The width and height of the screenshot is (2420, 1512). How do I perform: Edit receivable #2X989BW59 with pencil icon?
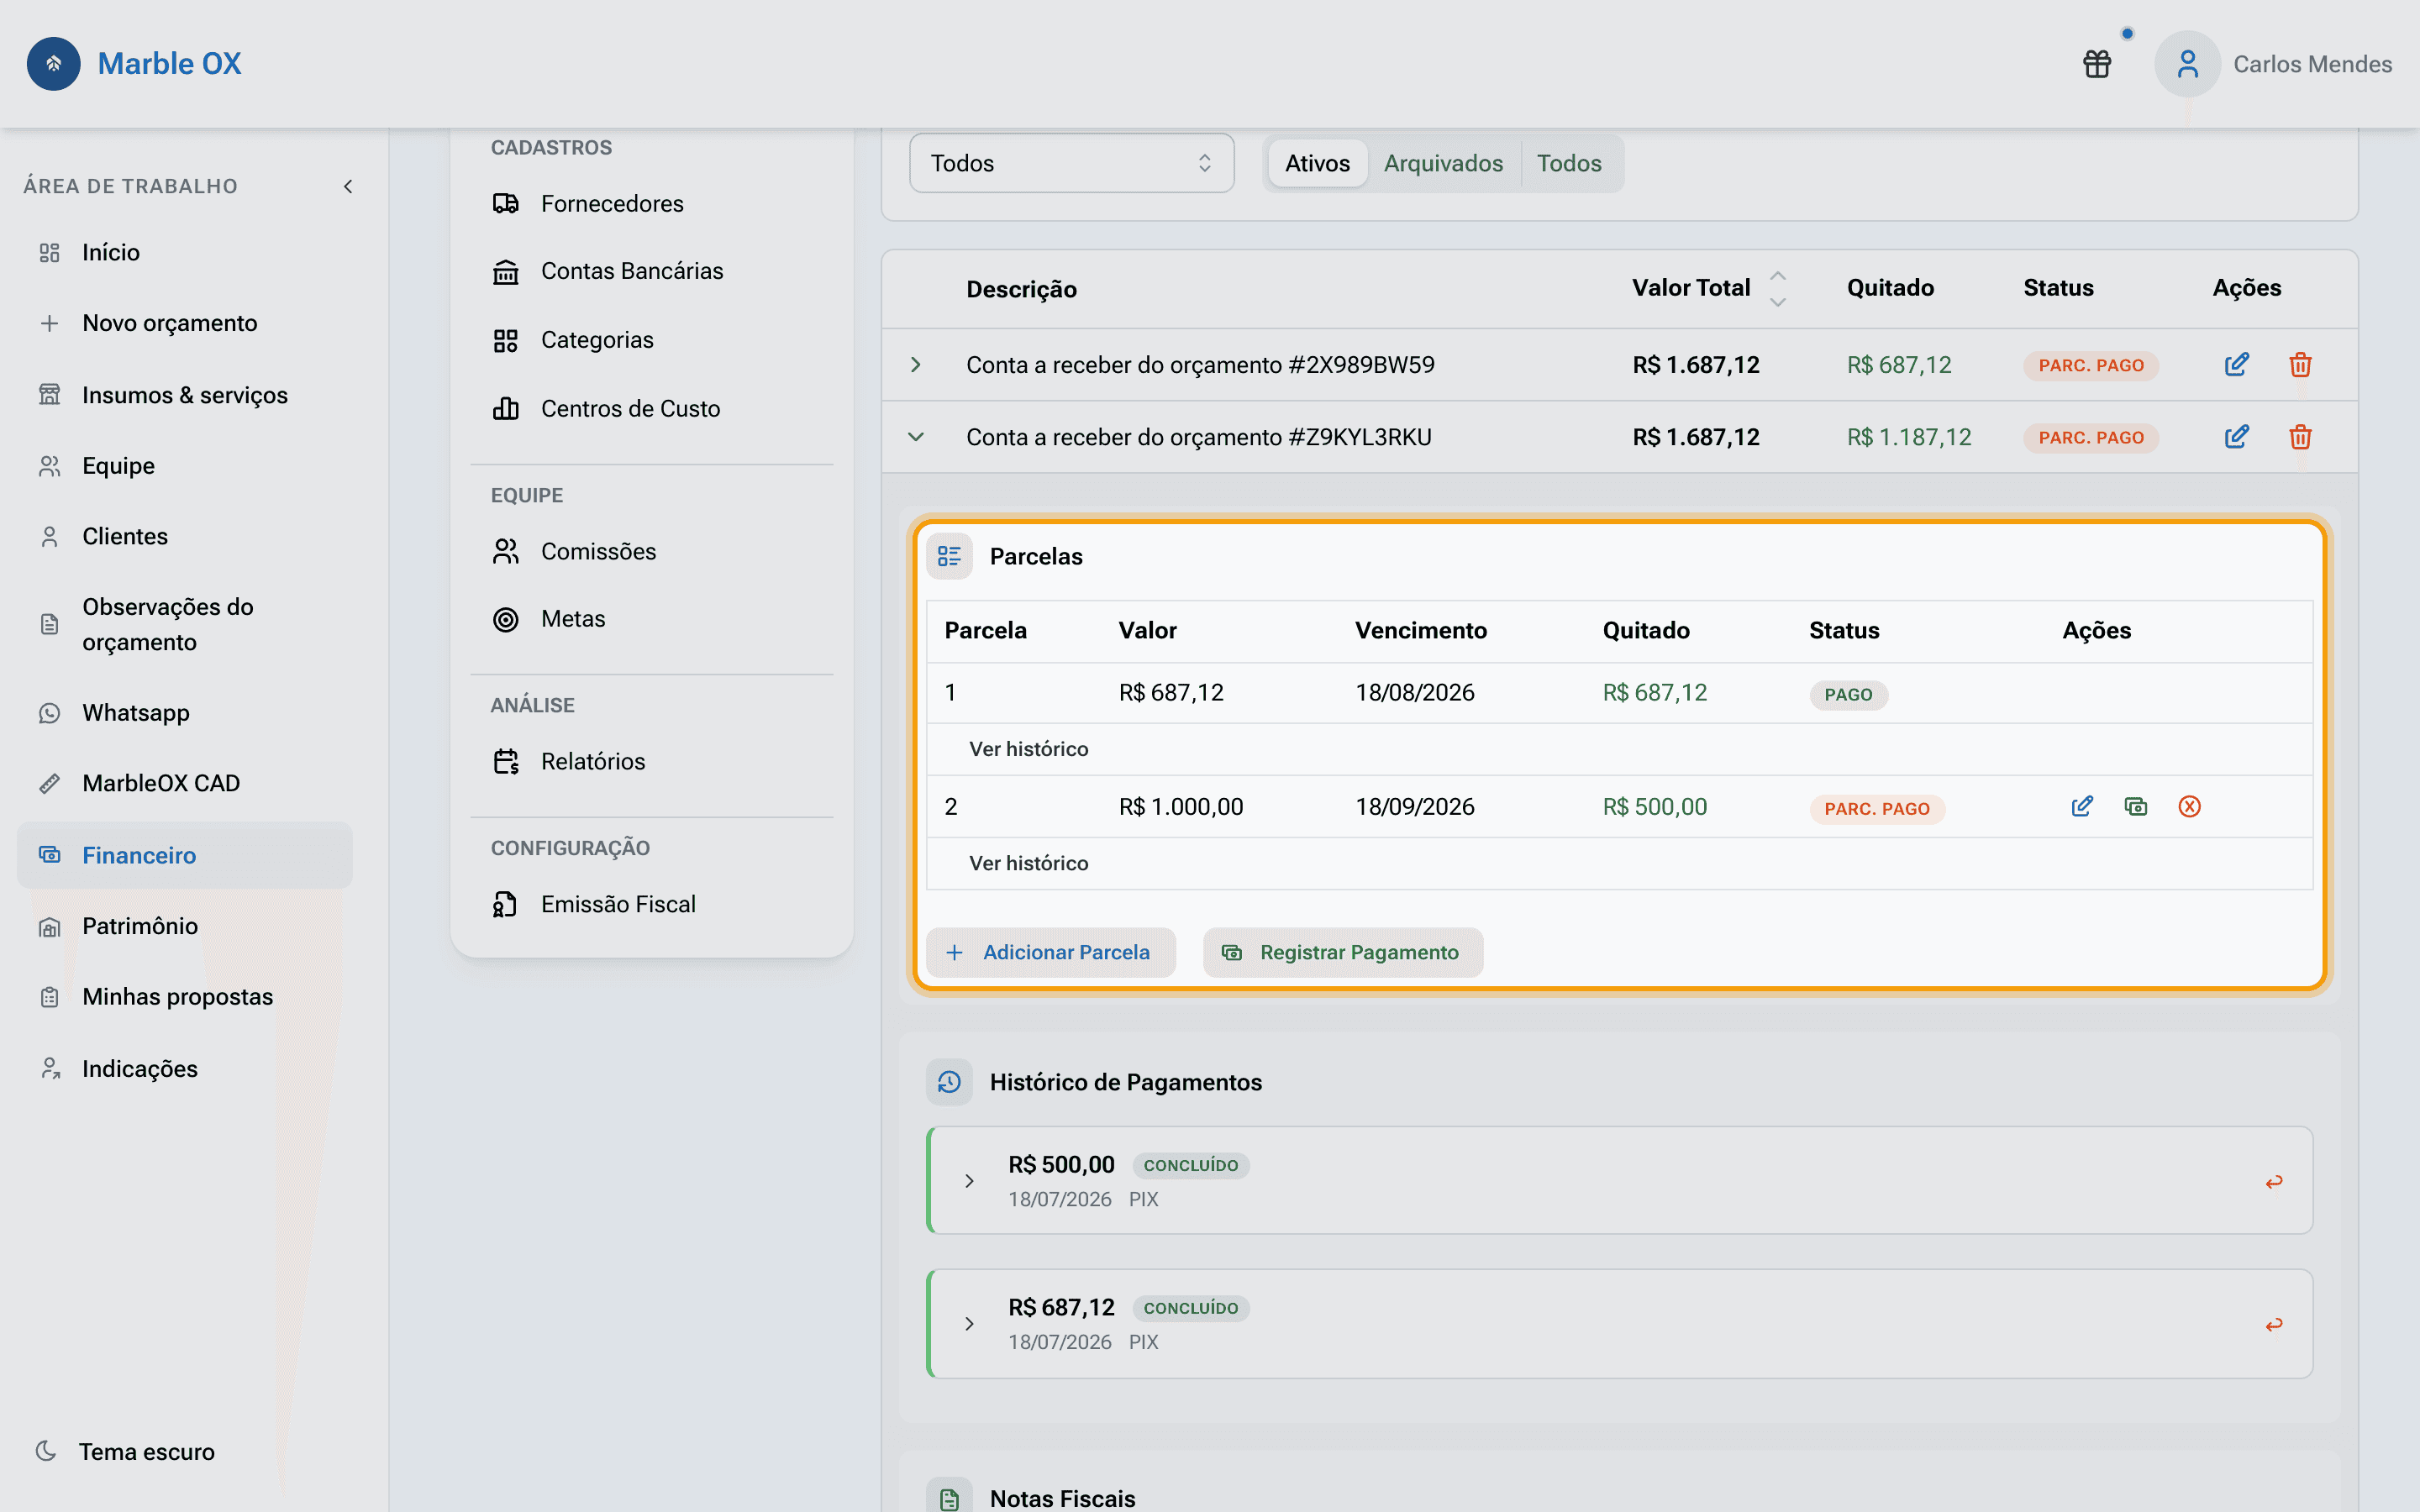2237,365
